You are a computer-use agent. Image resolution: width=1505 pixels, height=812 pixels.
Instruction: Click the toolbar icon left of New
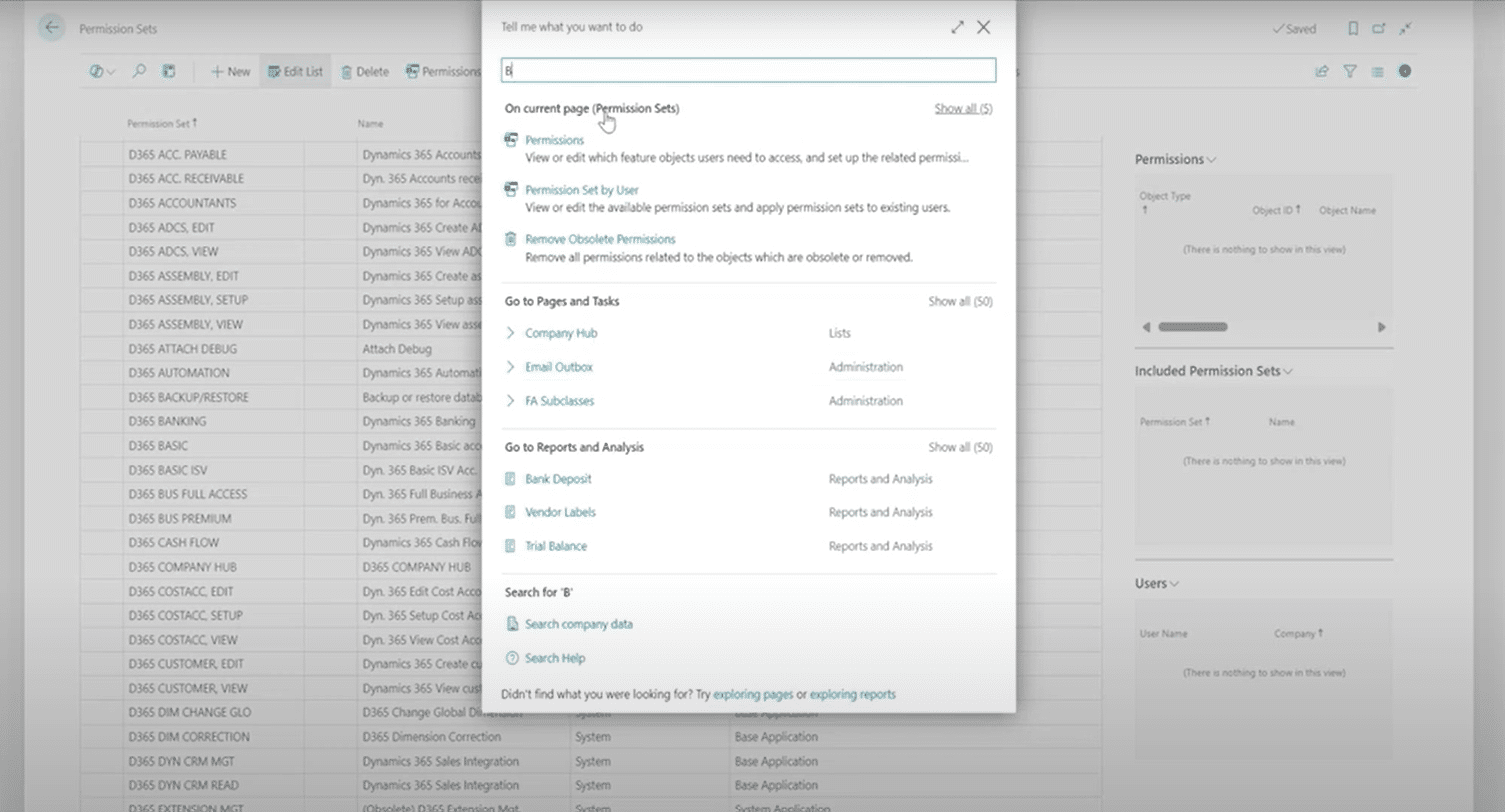(169, 72)
